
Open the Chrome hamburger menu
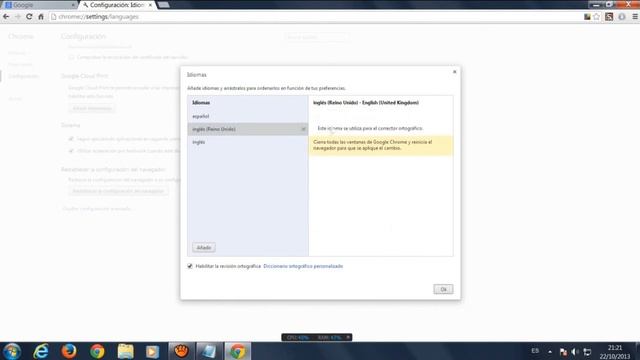635,17
